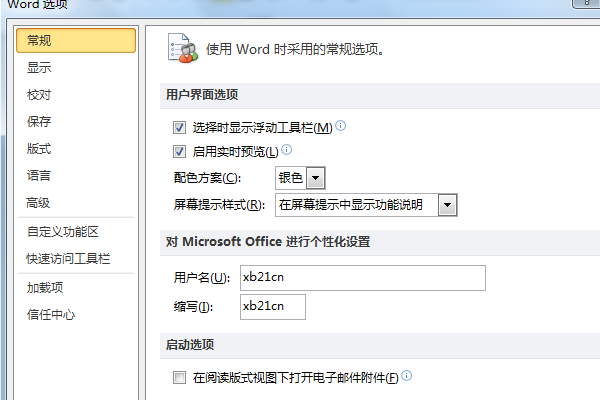Open 自定义功能区 category

click(x=63, y=232)
